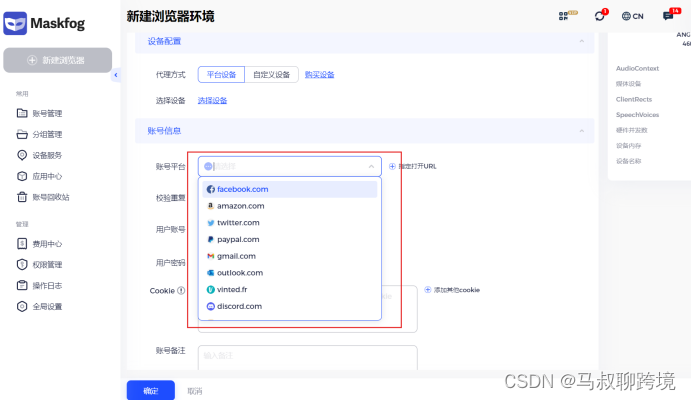
Task: Choose paypal.com from the platform list
Action: tap(290, 239)
